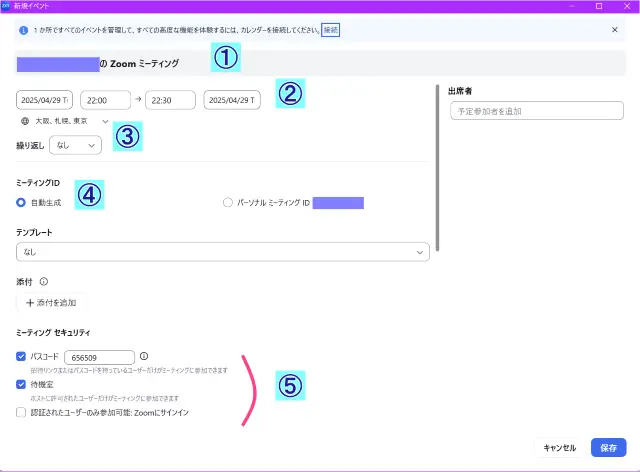
Task: Select 自動生成 meeting ID option
Action: pyautogui.click(x=21, y=203)
